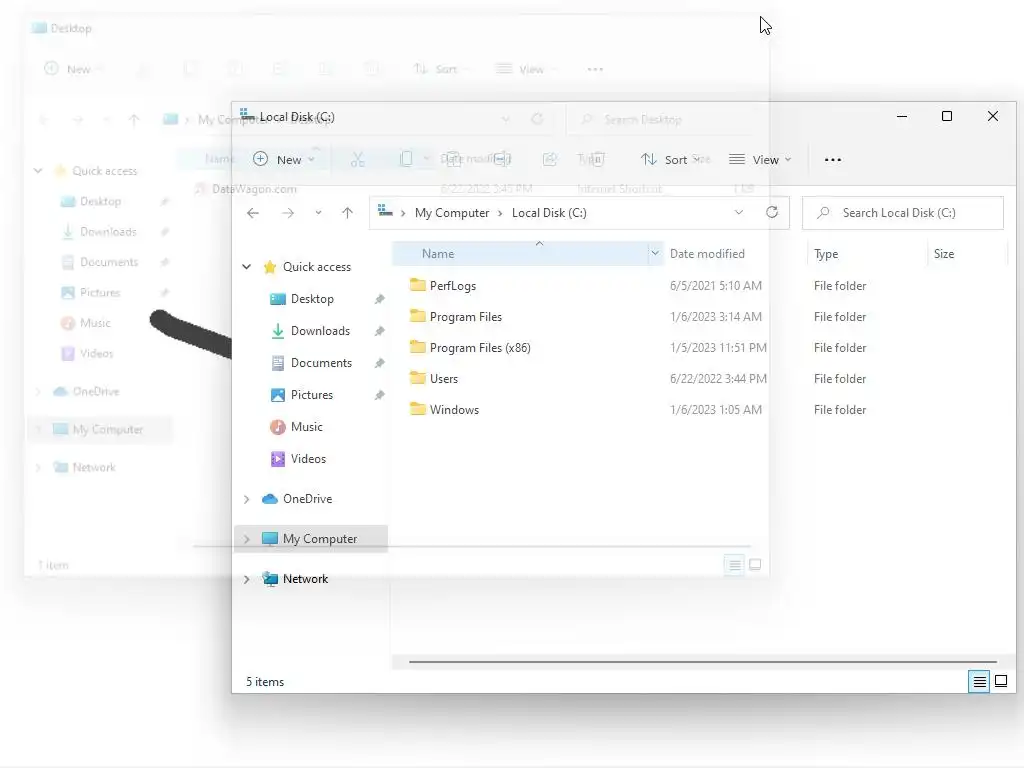Maximize the Local Disk (C:) window

947,116
